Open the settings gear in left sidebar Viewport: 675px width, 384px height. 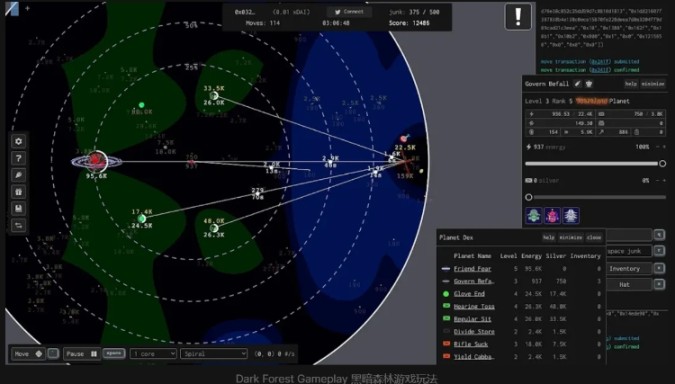click(x=19, y=141)
